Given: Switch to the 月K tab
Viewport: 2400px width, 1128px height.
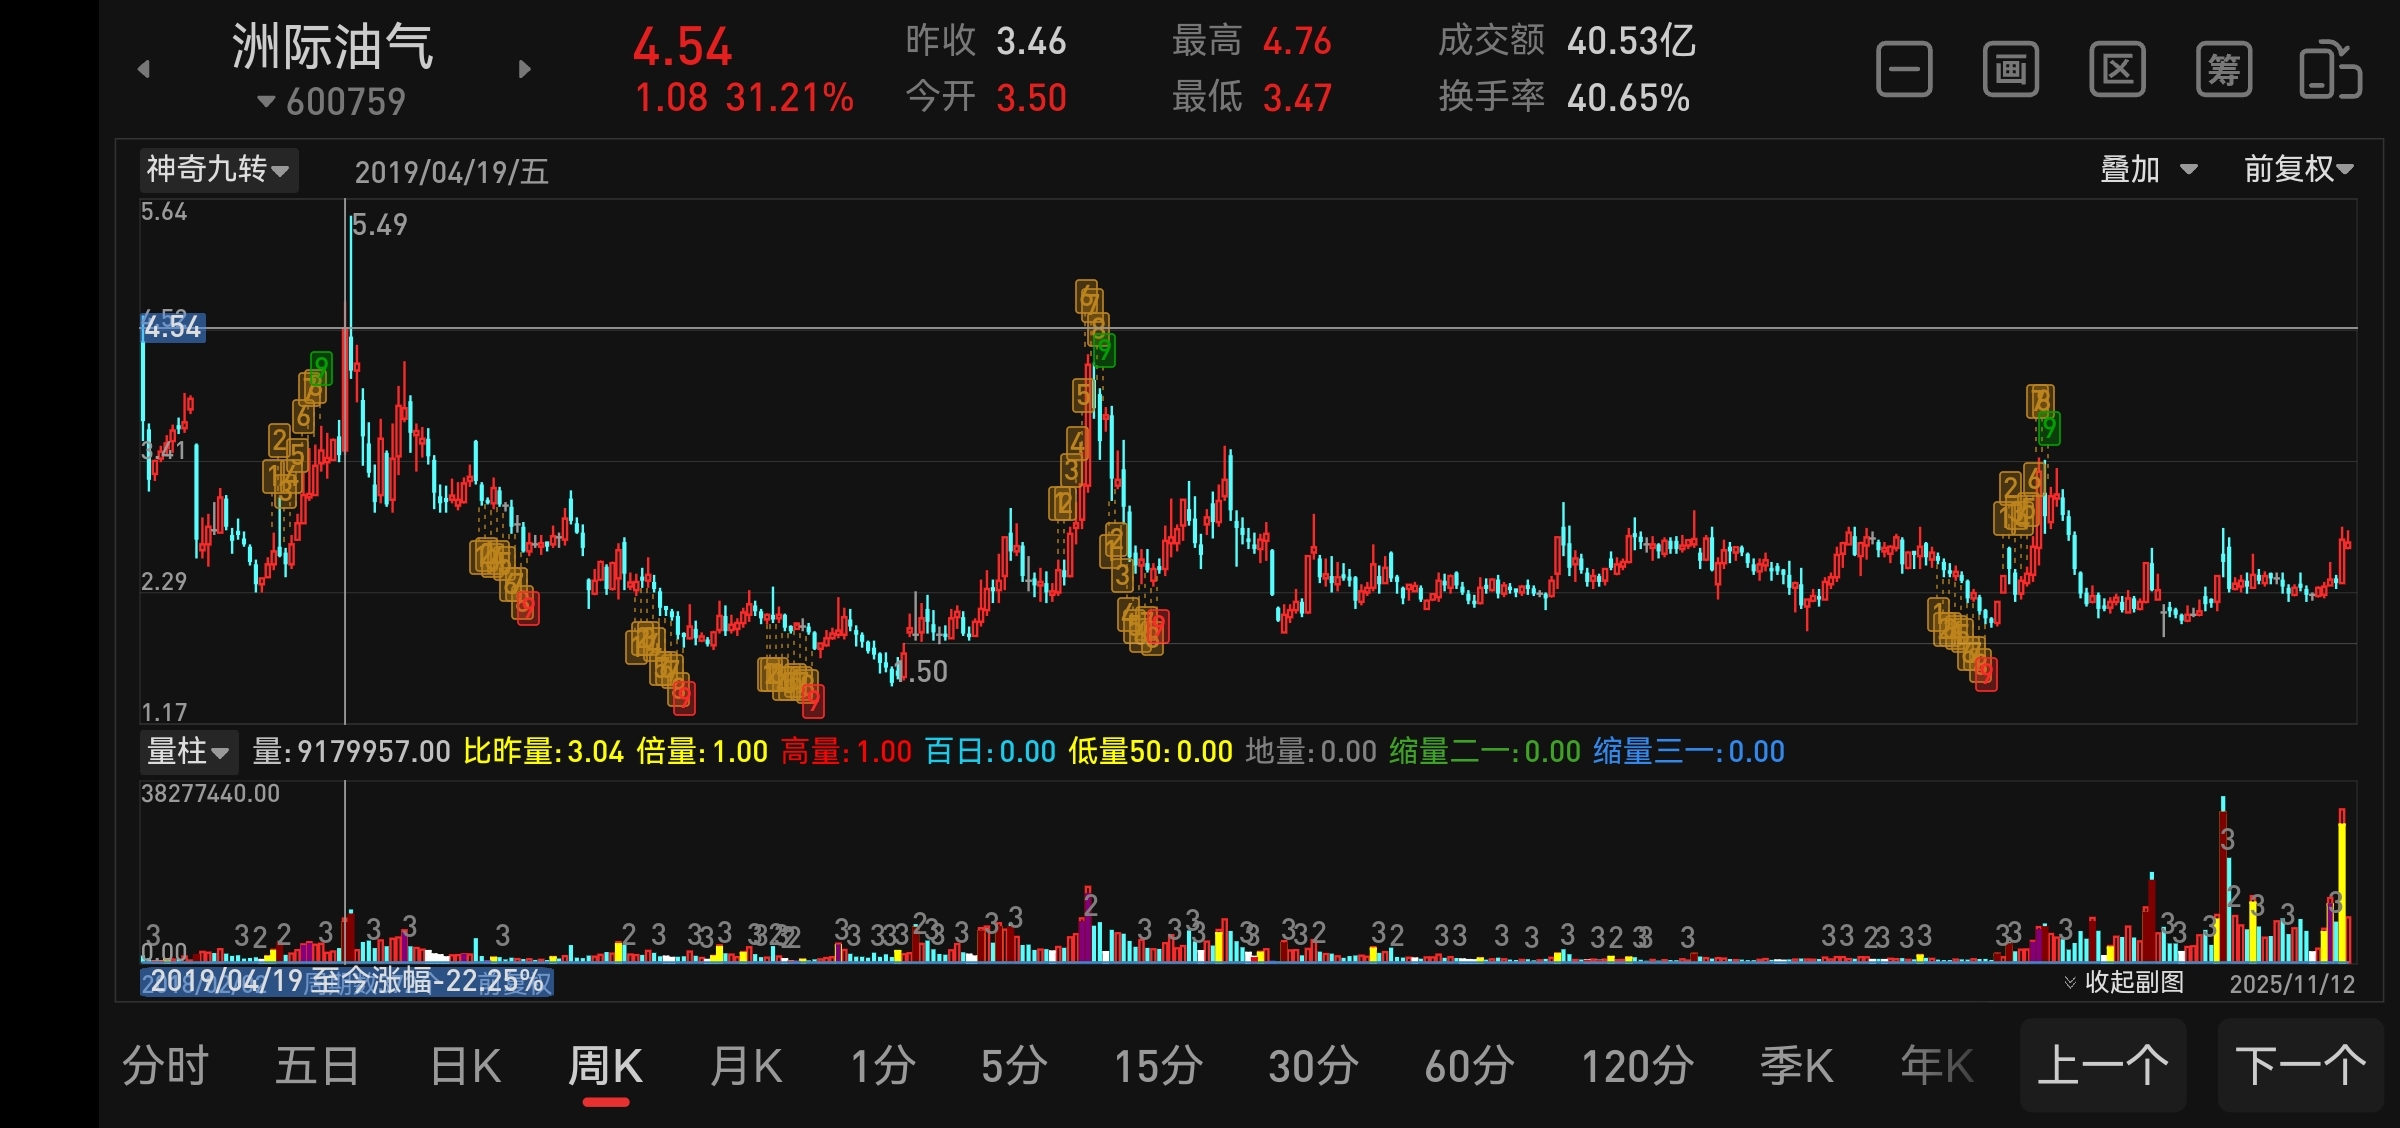Looking at the screenshot, I should pos(746,1066).
